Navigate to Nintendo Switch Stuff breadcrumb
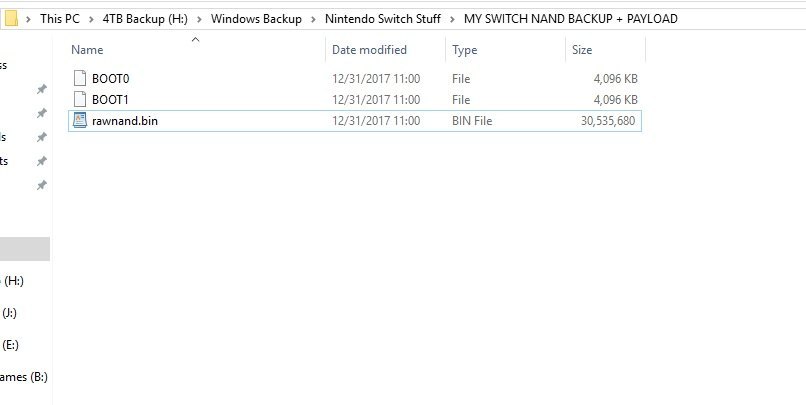Image resolution: width=806 pixels, height=405 pixels. tap(382, 19)
